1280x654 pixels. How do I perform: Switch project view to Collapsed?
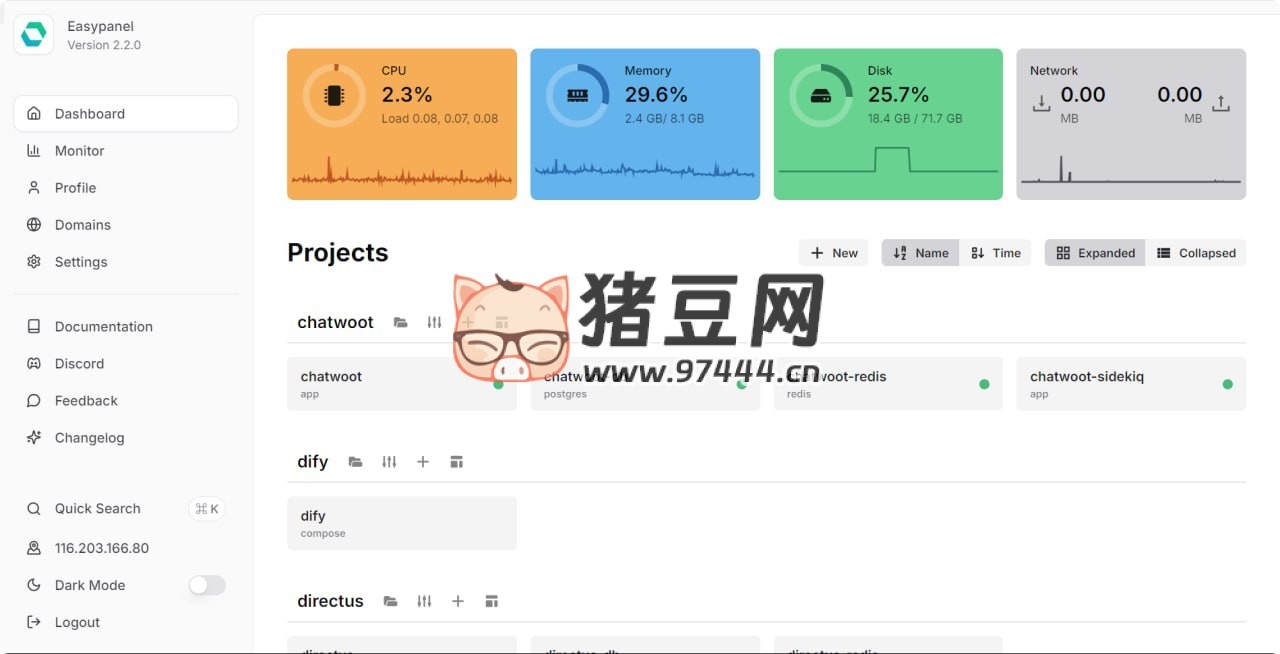click(x=1197, y=252)
